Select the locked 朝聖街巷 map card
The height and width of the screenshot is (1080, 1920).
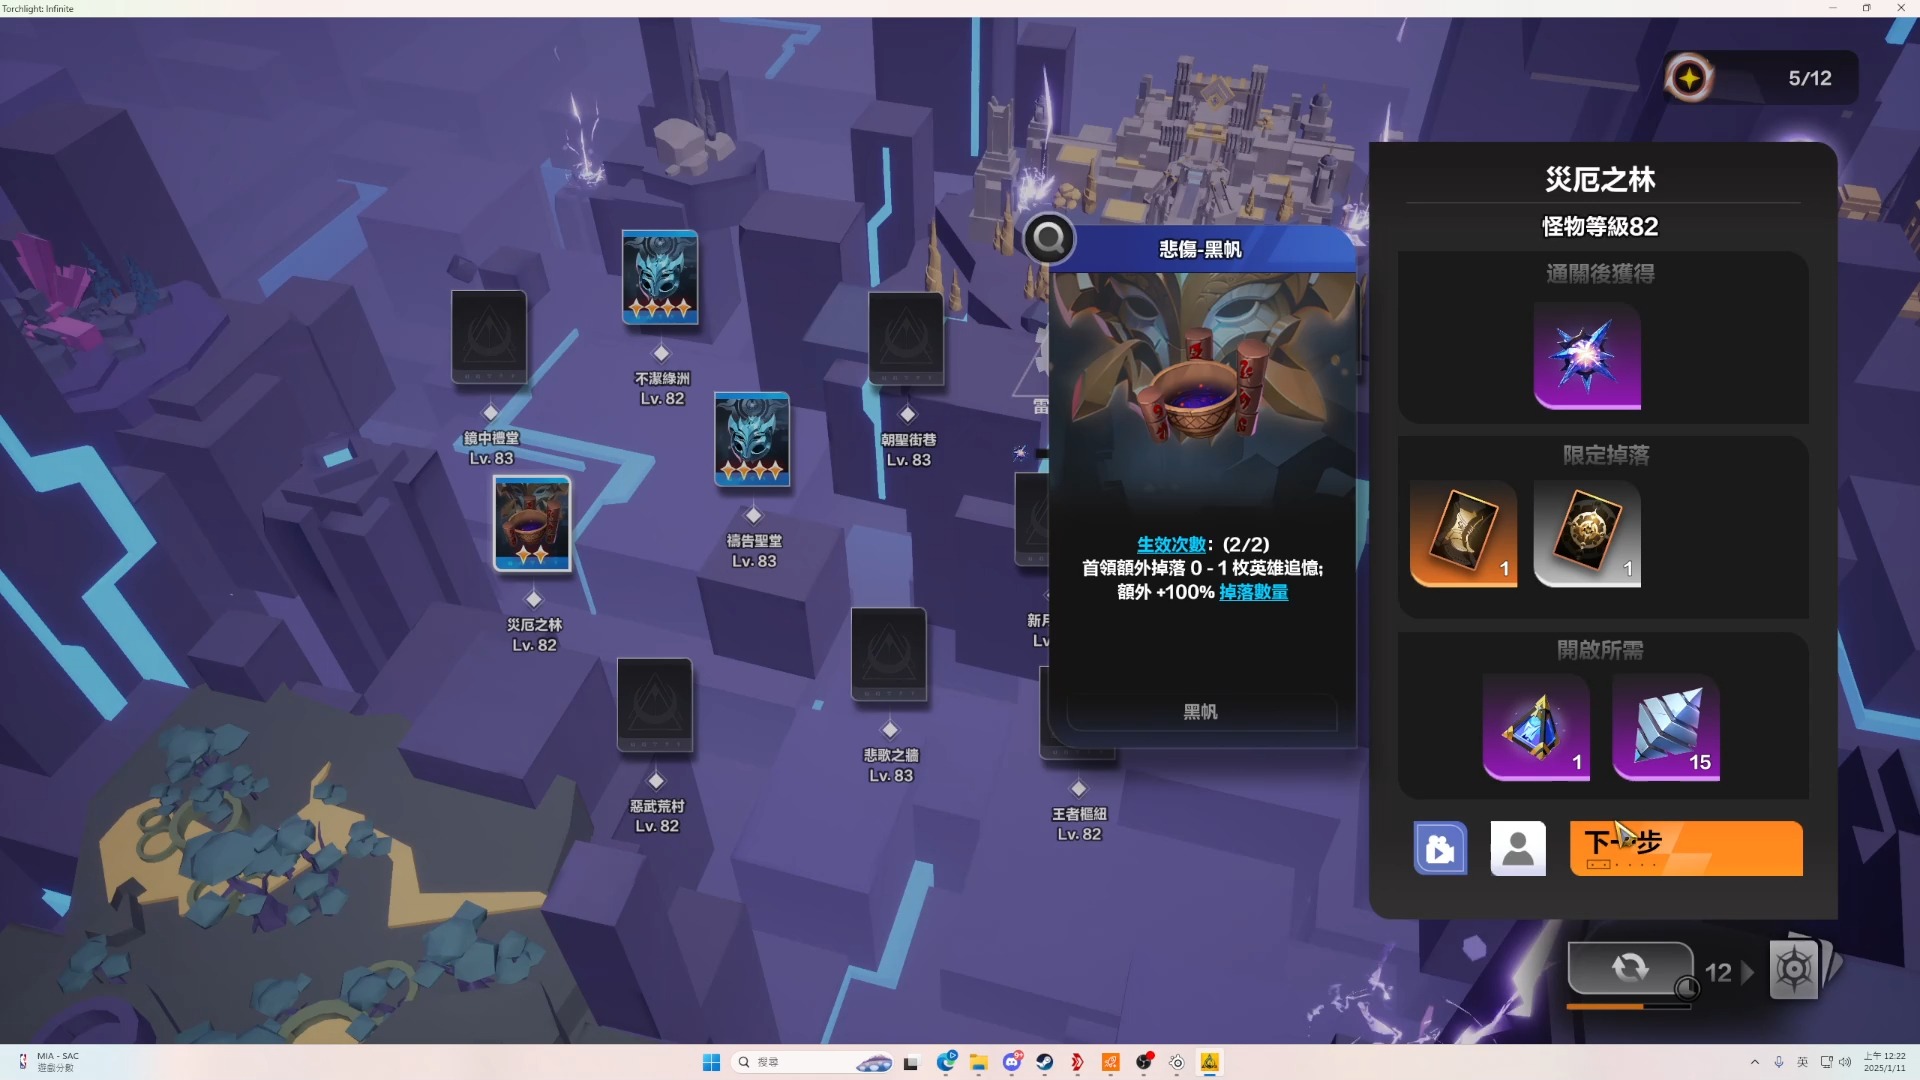pyautogui.click(x=906, y=338)
